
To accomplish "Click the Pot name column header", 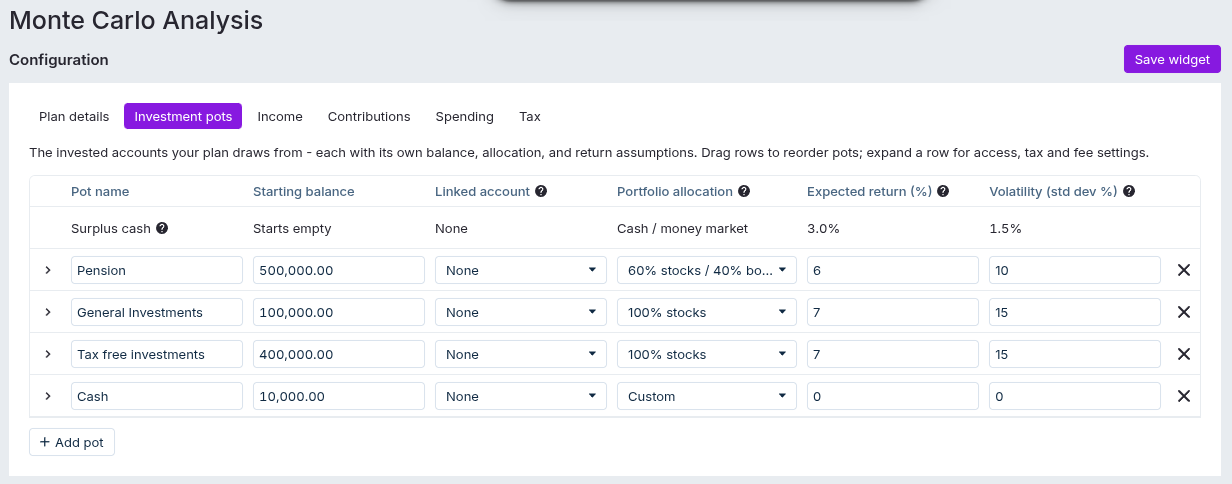I will tap(100, 191).
